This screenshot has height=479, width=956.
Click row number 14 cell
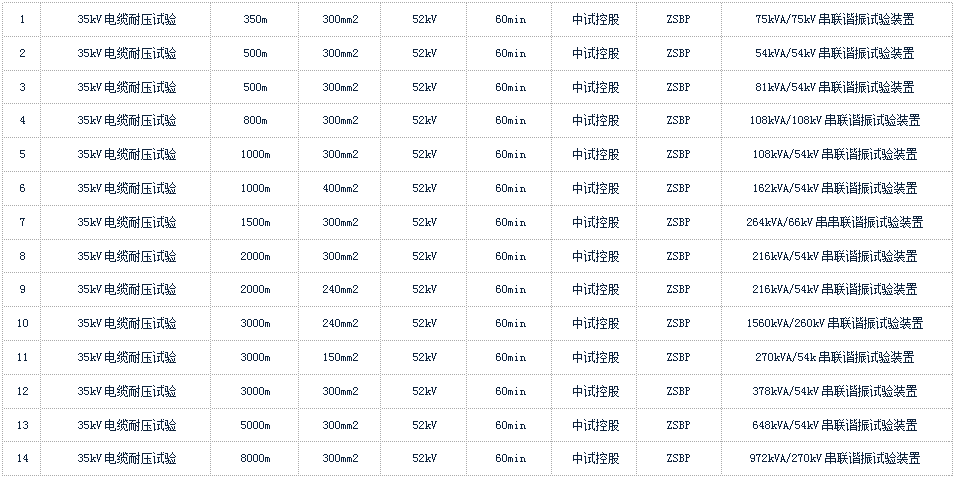[22, 459]
